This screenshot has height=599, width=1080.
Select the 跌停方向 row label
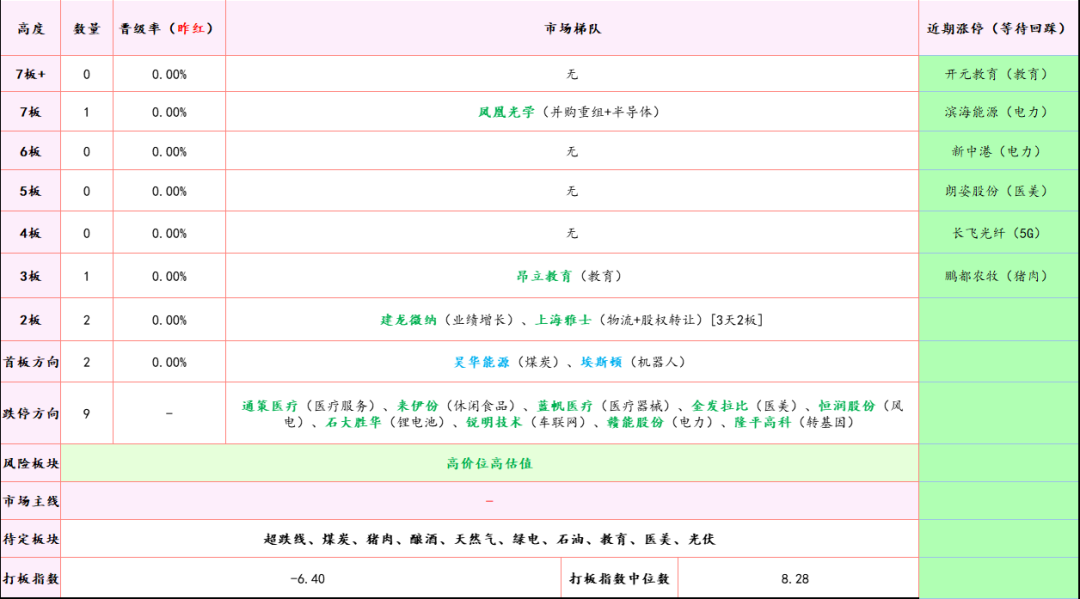coord(31,414)
